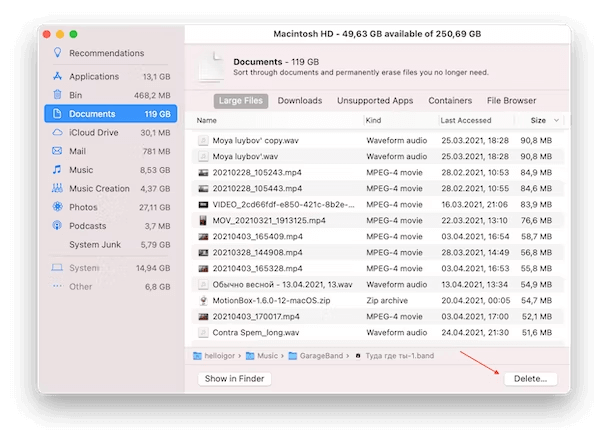Viewport: 608px width, 443px height.
Task: Click the 16.03.2021, 21:06 date cell
Action: [x=475, y=204]
